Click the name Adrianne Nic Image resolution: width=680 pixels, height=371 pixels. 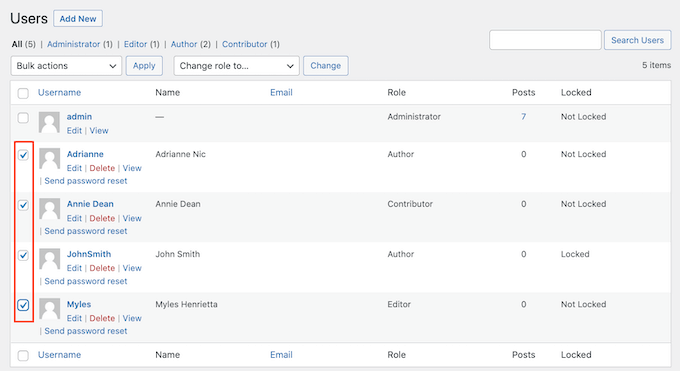point(180,154)
